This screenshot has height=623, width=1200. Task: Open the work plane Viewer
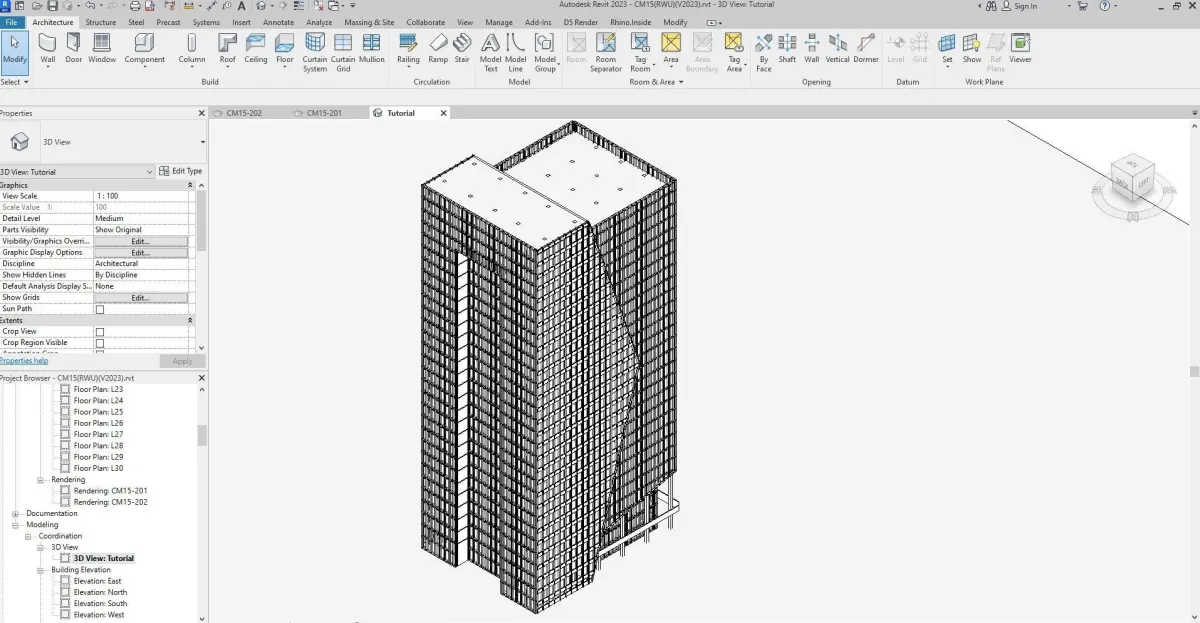[x=1020, y=49]
